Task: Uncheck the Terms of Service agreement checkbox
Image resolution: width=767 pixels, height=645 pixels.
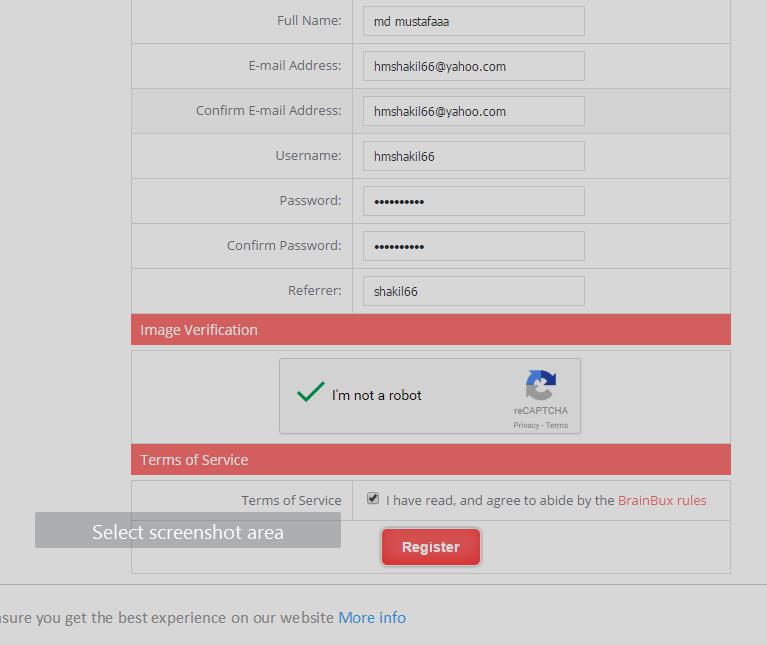Action: pyautogui.click(x=373, y=498)
